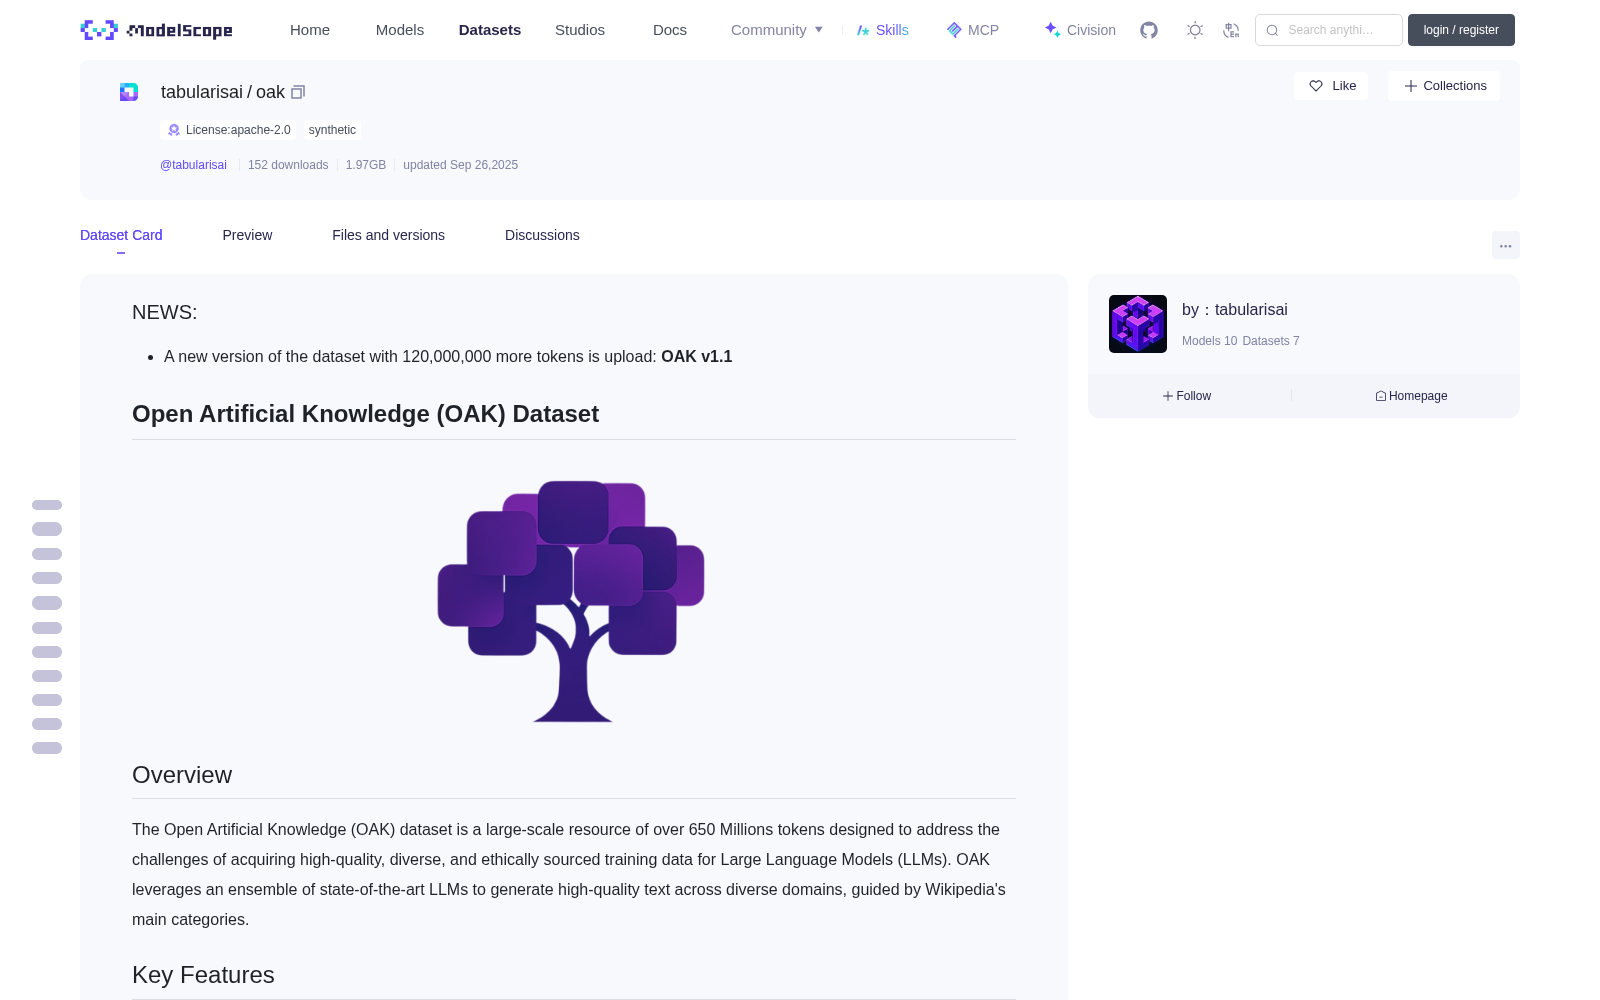Click the Homepage house icon
This screenshot has width=1600, height=1000.
click(x=1381, y=396)
